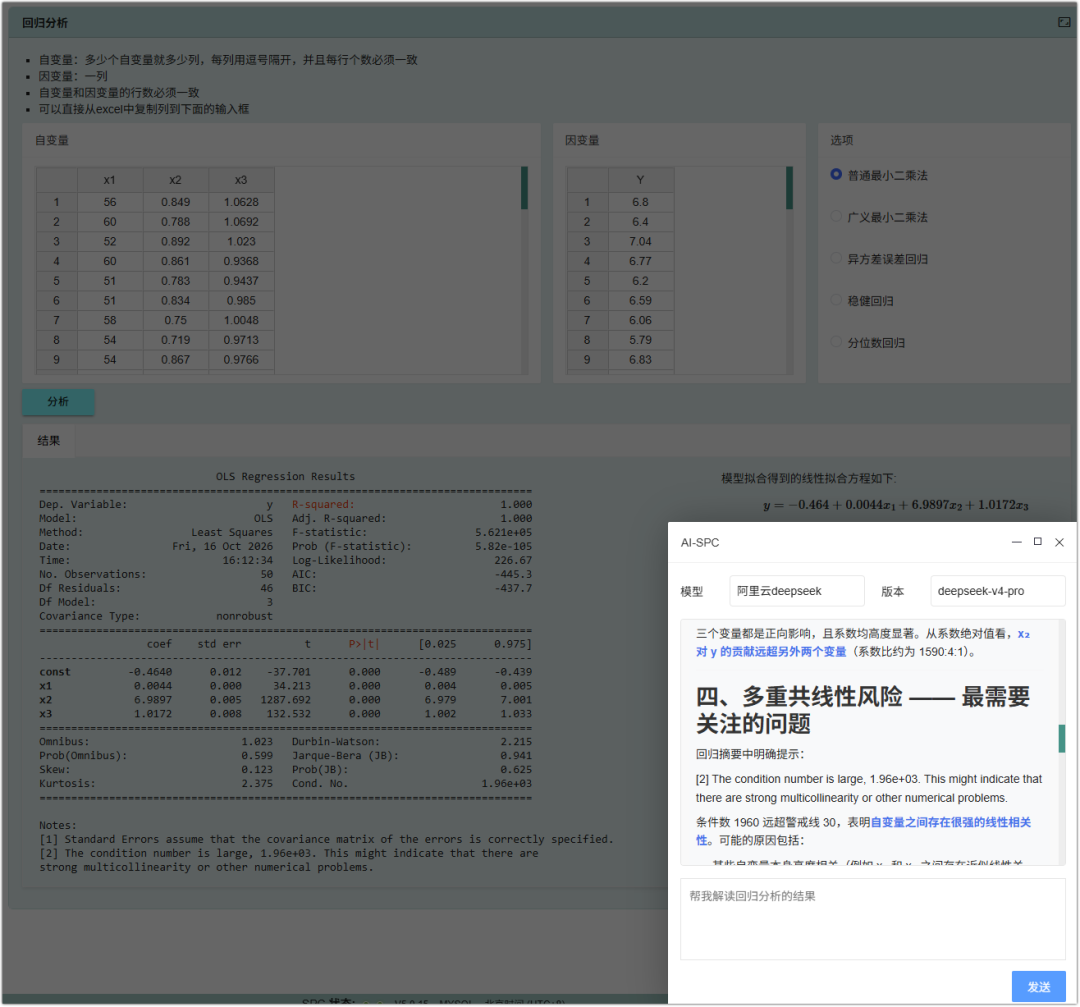This screenshot has height=1007, width=1080.
Task: Select the Y column header in 因变量 table
Action: [x=641, y=180]
